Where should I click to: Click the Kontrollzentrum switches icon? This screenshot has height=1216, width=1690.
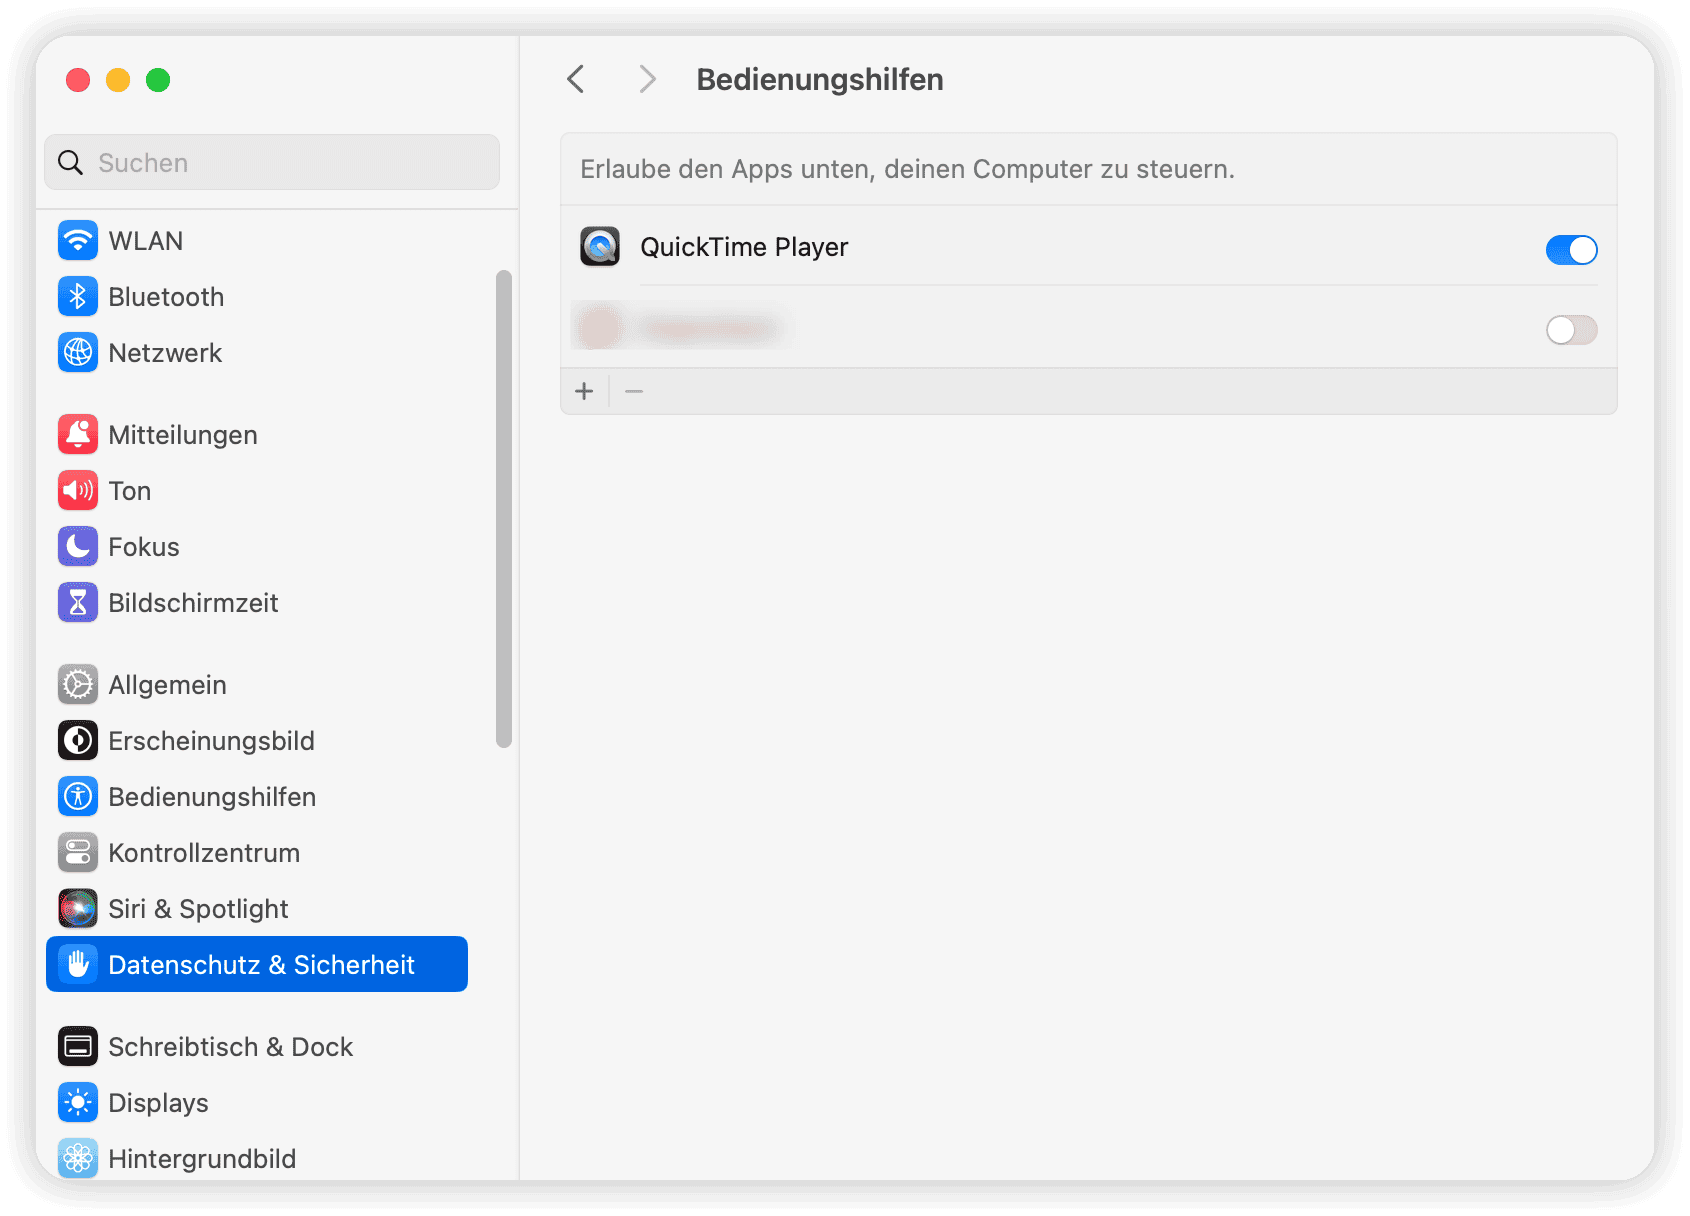coord(78,852)
